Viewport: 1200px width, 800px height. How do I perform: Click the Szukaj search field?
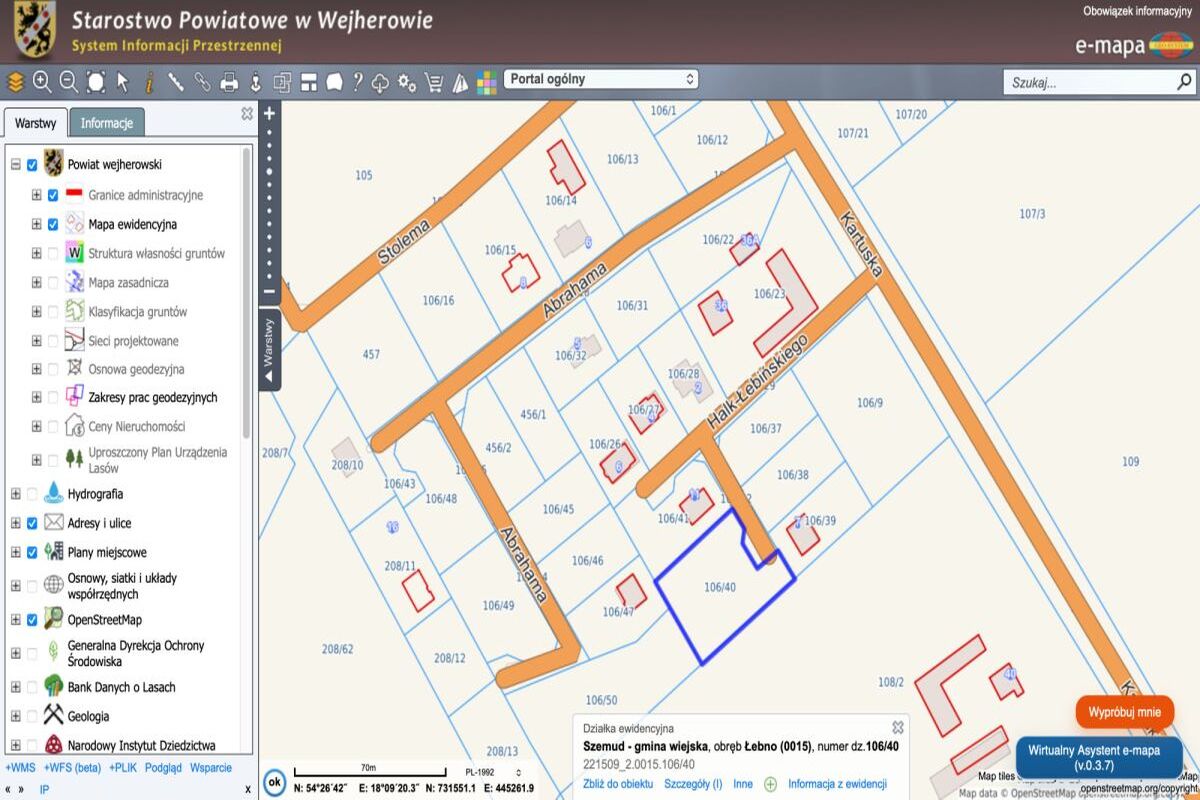pos(1088,83)
